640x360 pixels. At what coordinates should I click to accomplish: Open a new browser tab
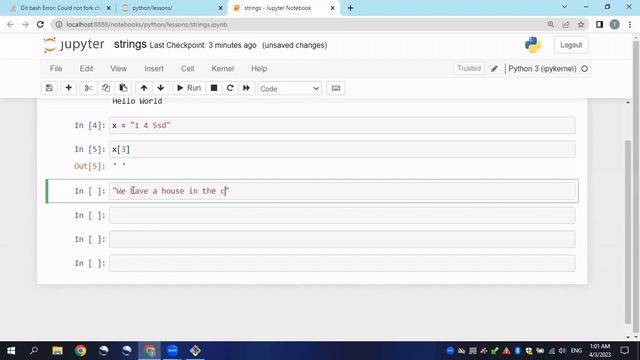click(350, 8)
